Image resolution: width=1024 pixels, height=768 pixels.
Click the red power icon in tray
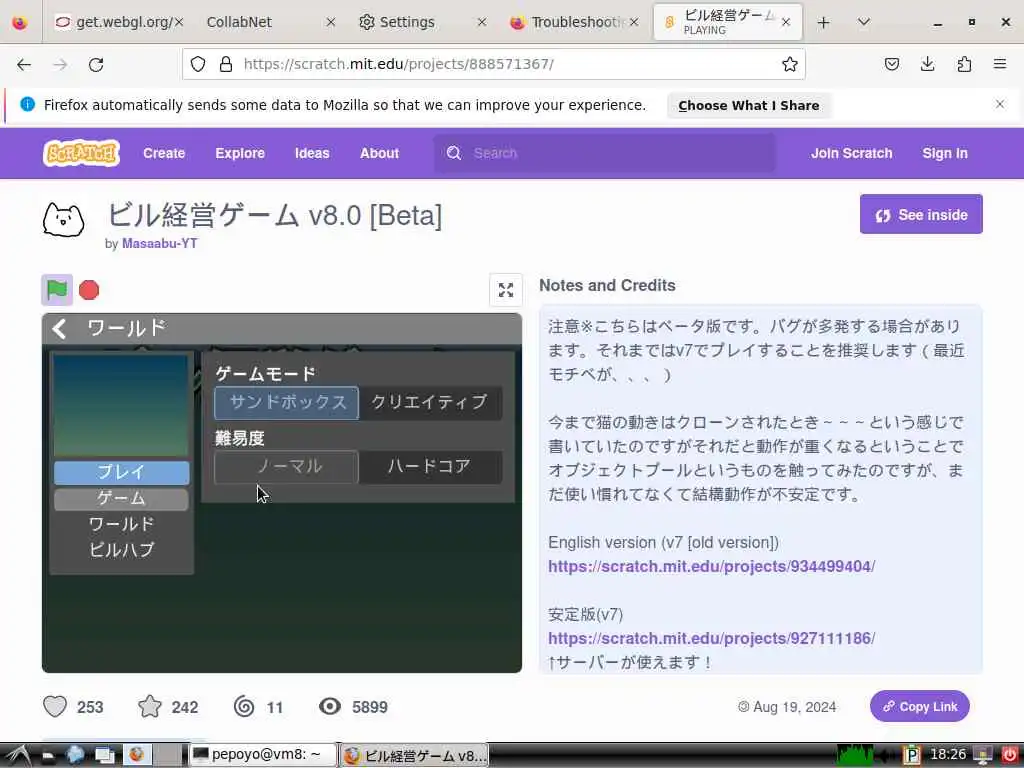pos(1009,755)
